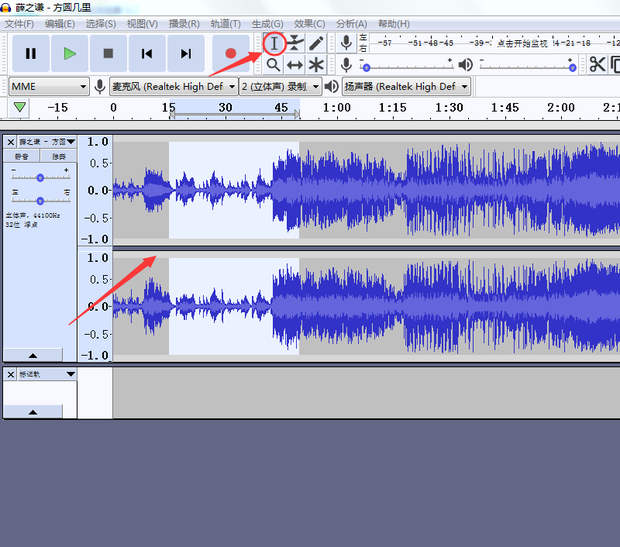Solo the 薛之谦 track with 独奏

(59, 157)
